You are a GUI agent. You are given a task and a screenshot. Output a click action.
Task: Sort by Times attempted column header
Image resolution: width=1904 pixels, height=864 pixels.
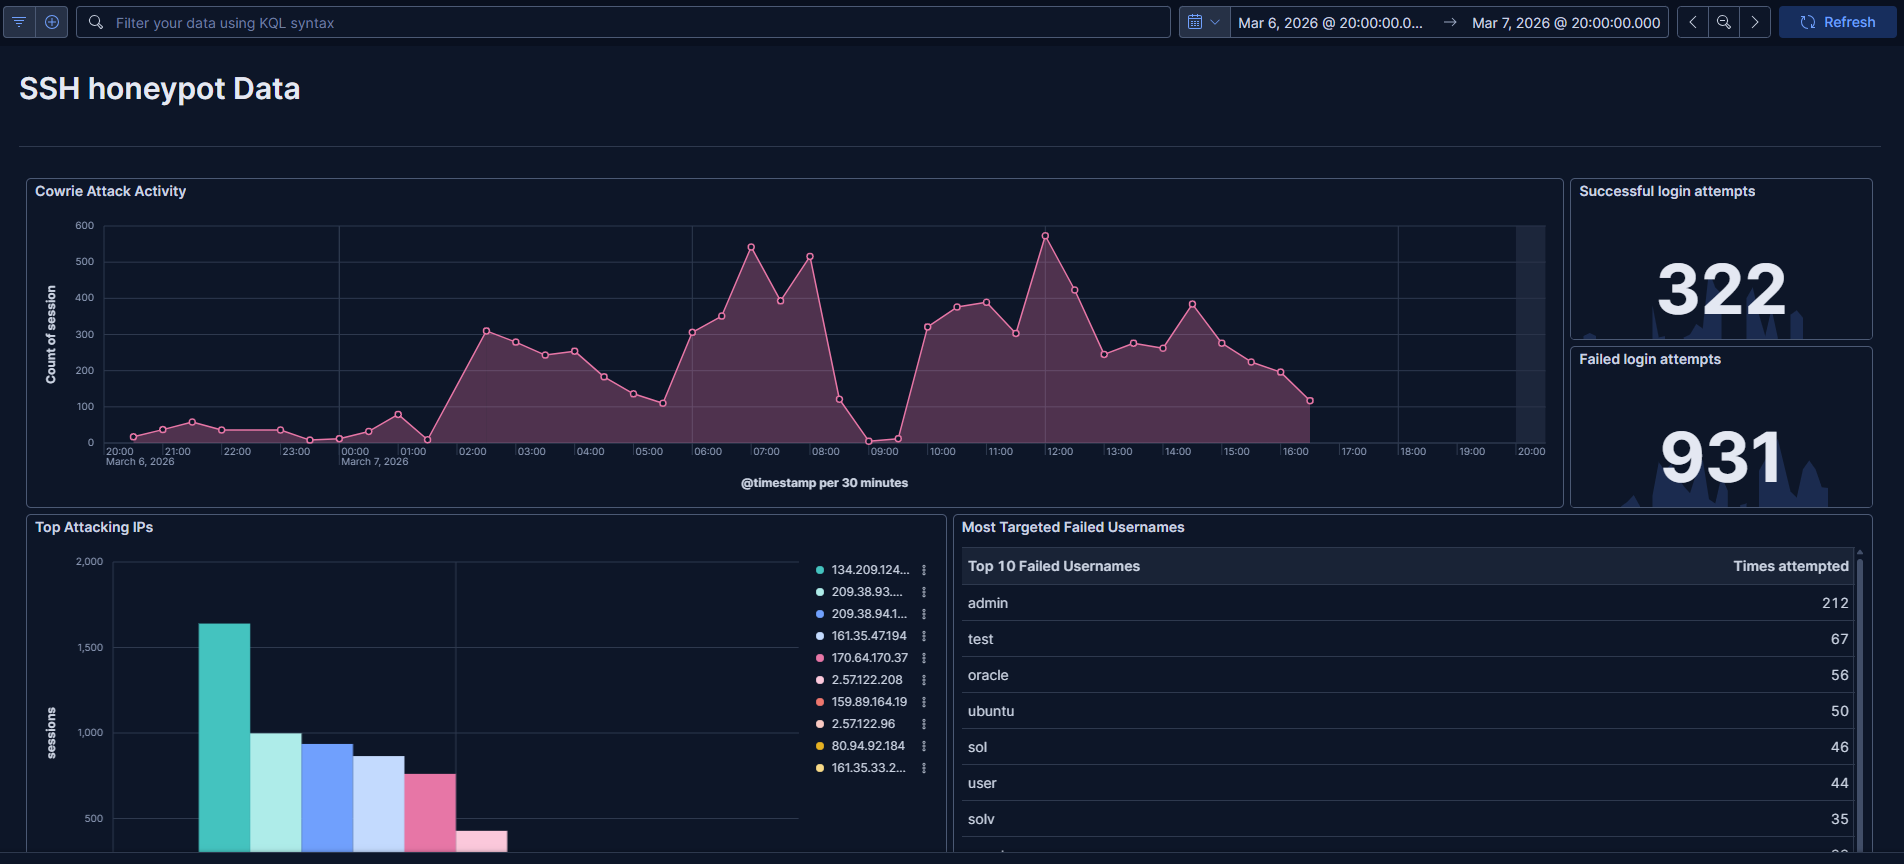tap(1790, 566)
